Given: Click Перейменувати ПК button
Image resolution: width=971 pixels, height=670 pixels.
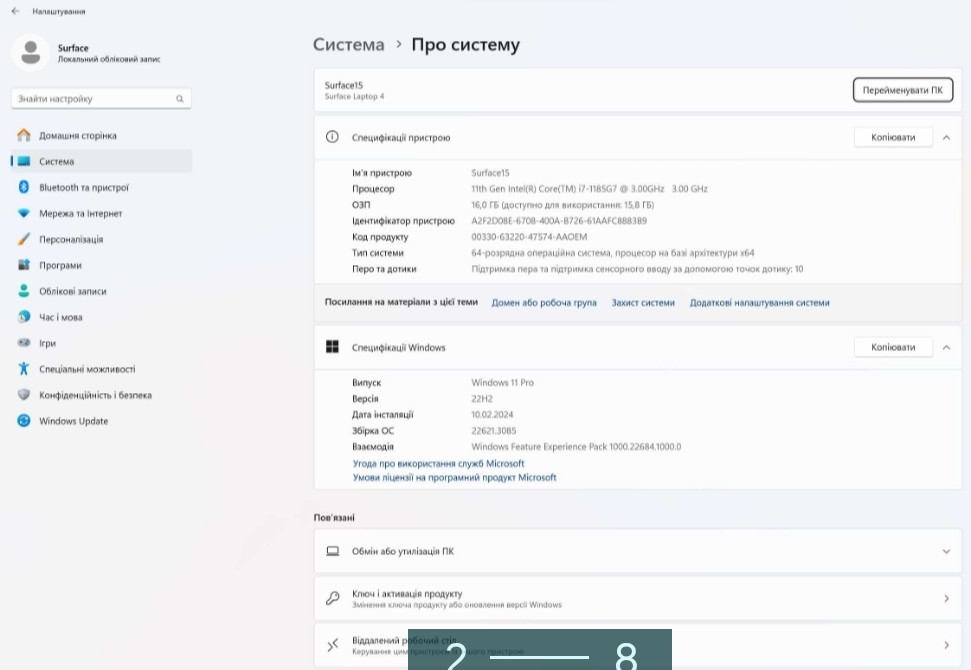Looking at the screenshot, I should tap(902, 89).
